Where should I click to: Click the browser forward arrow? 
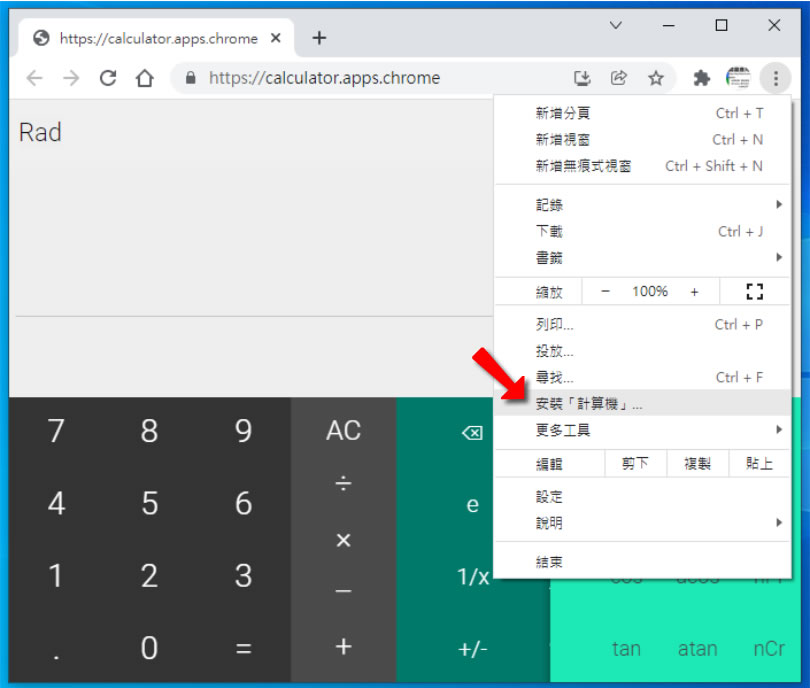pyautogui.click(x=71, y=78)
